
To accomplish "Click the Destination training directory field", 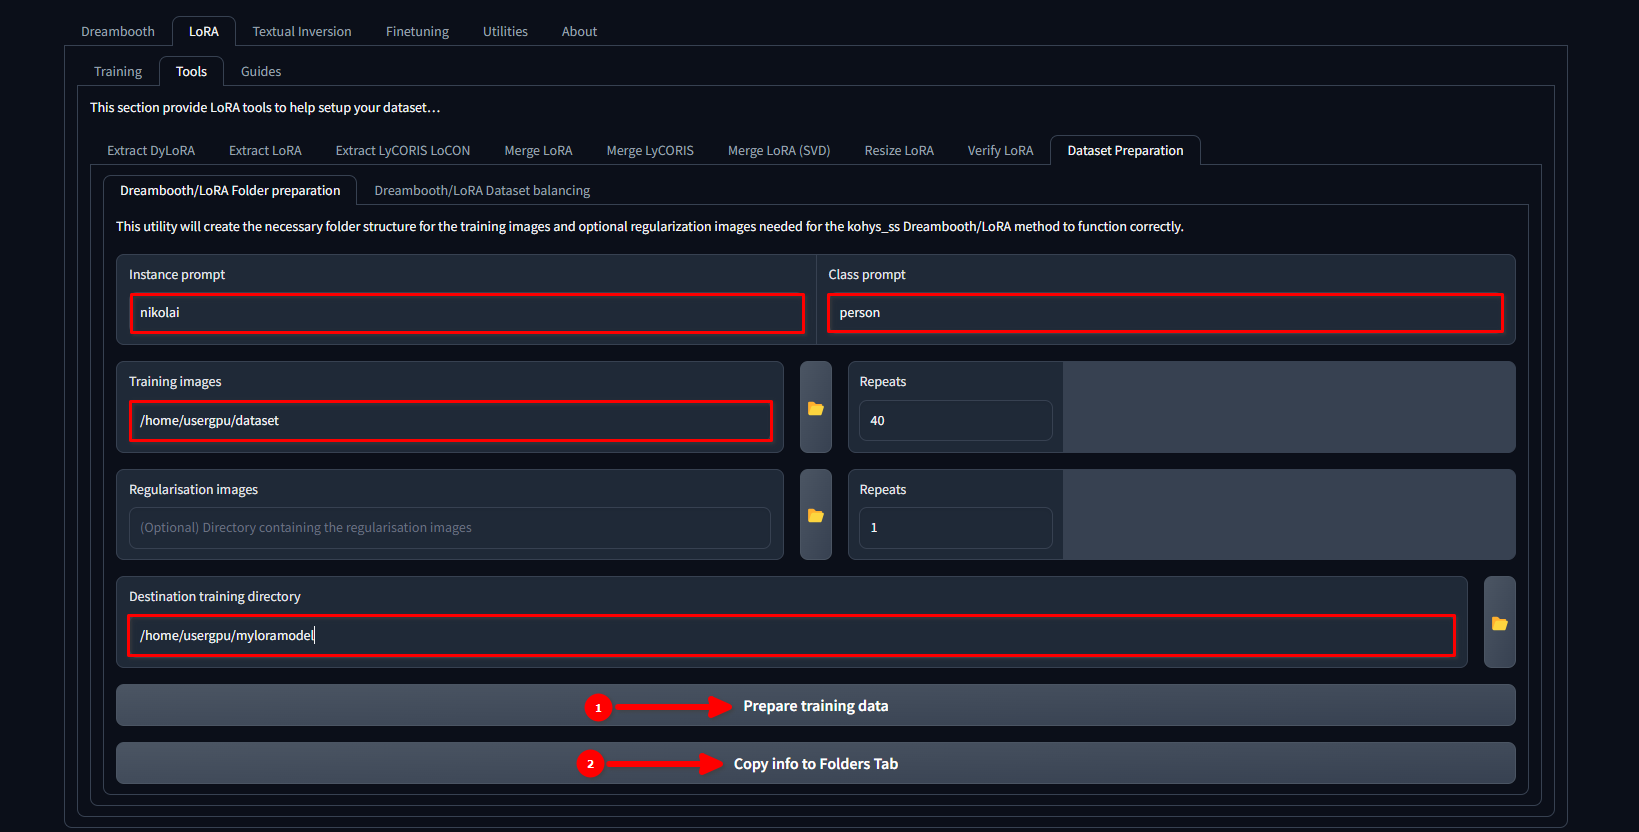I will [x=792, y=635].
